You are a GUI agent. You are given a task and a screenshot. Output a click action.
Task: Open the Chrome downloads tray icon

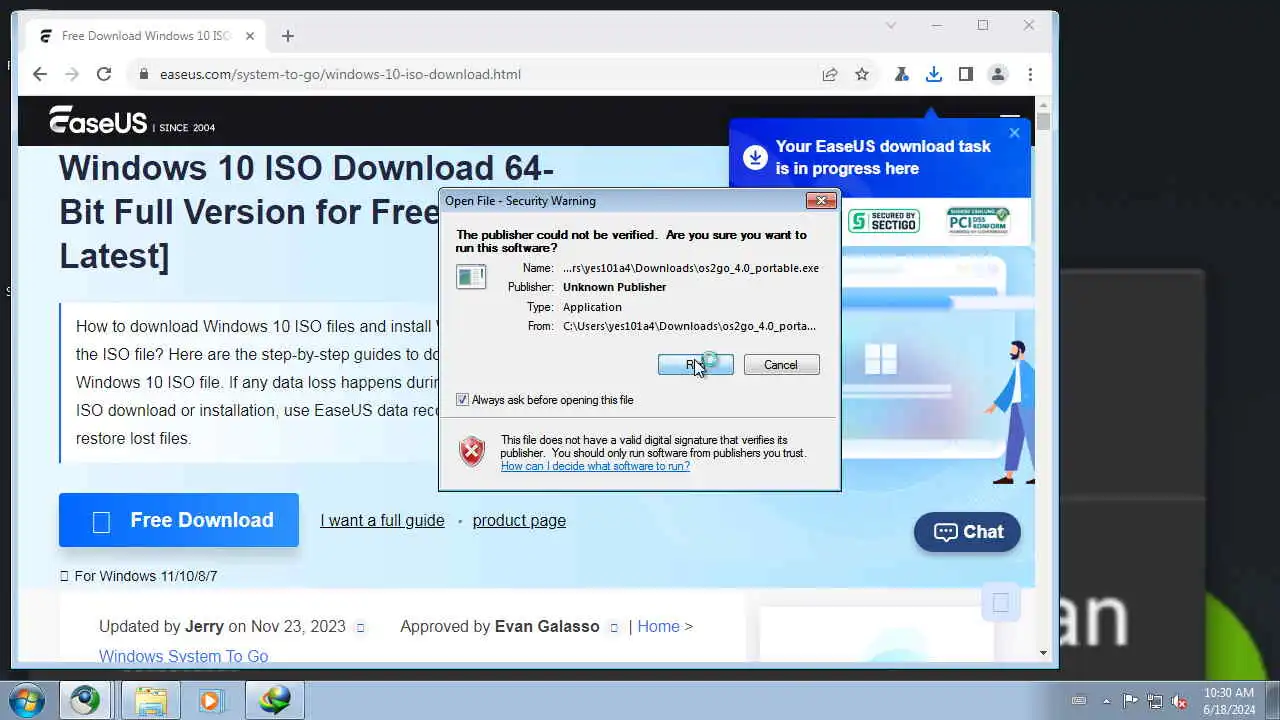pos(934,74)
